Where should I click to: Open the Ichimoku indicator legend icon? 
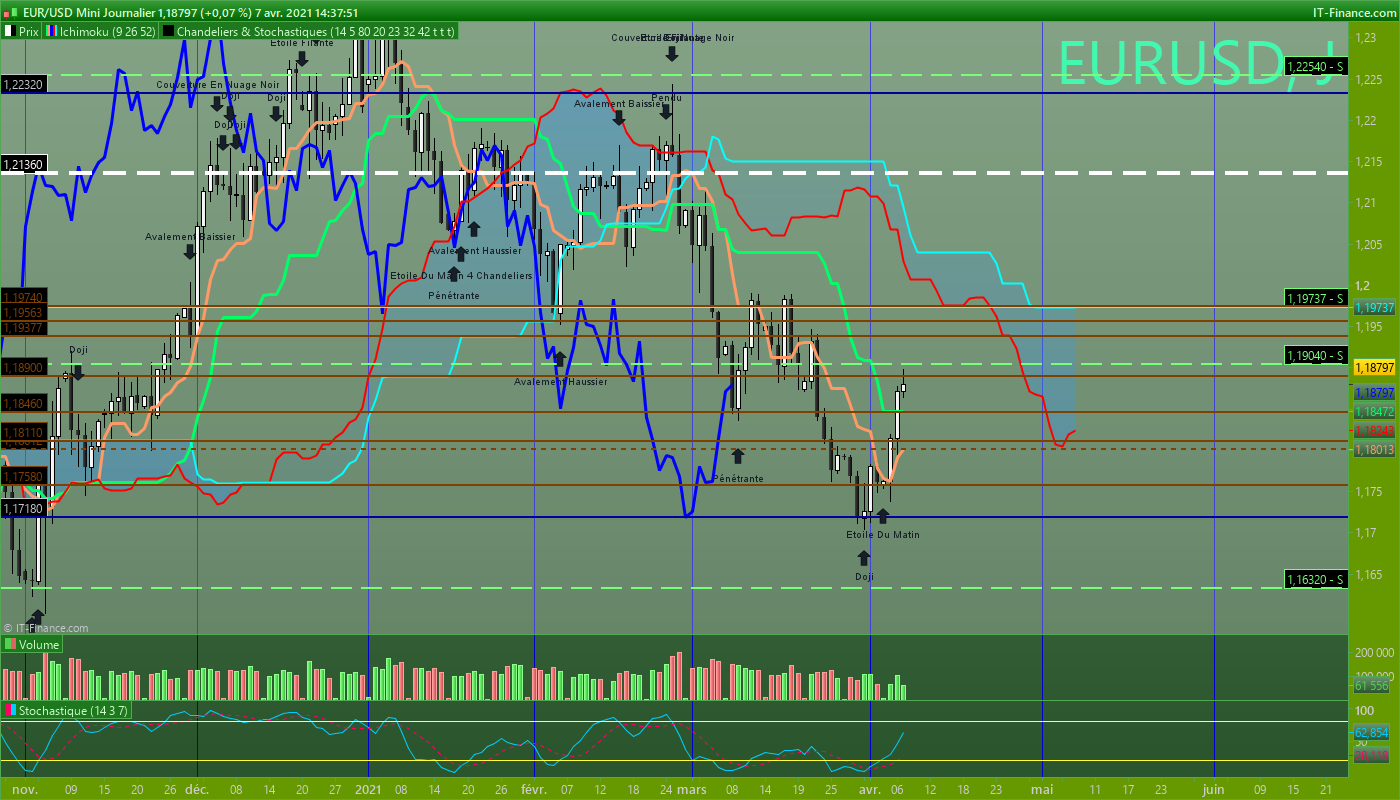[x=52, y=31]
